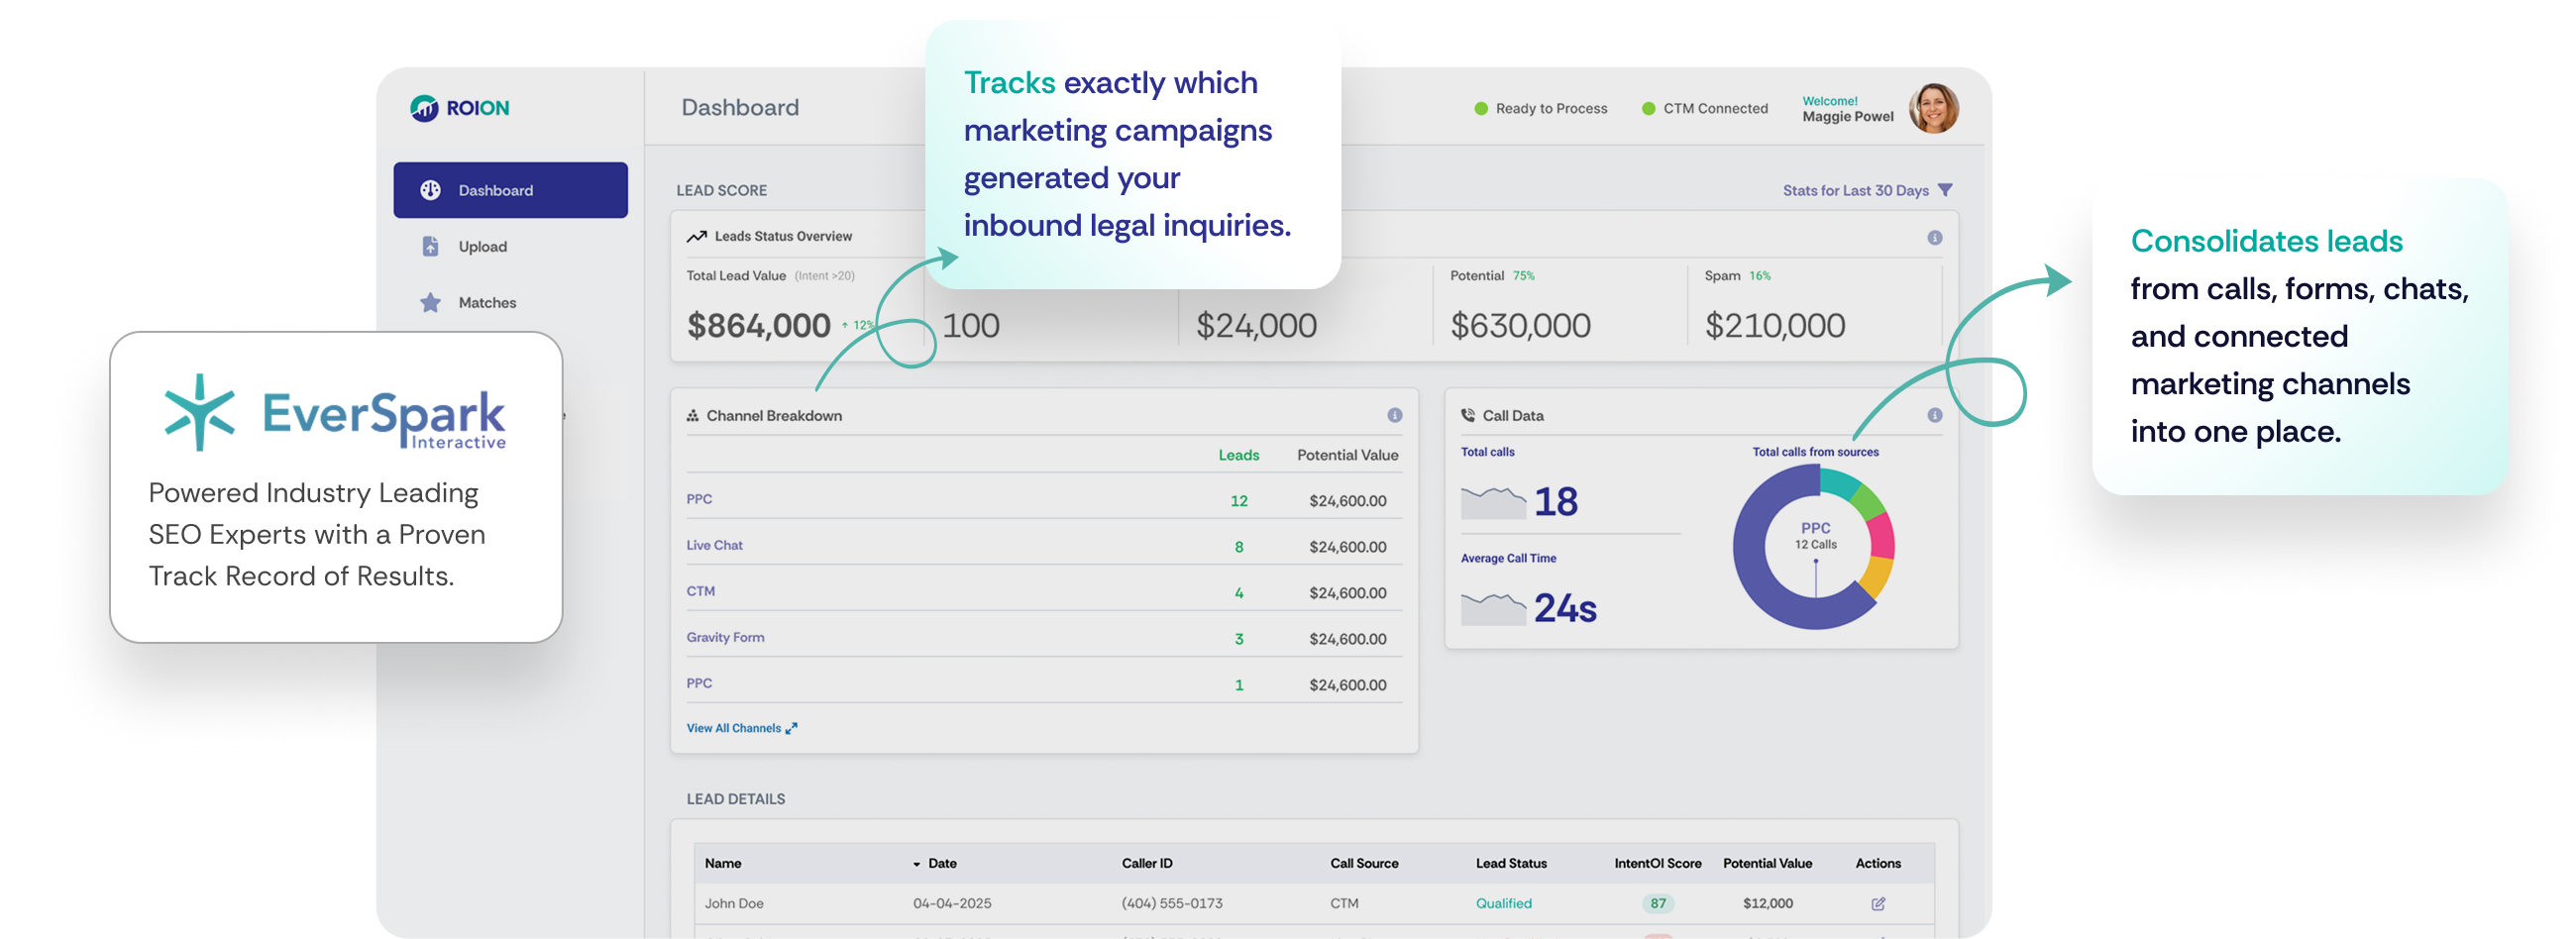Open Stats for Last 30 Days filter

pyautogui.click(x=1866, y=190)
